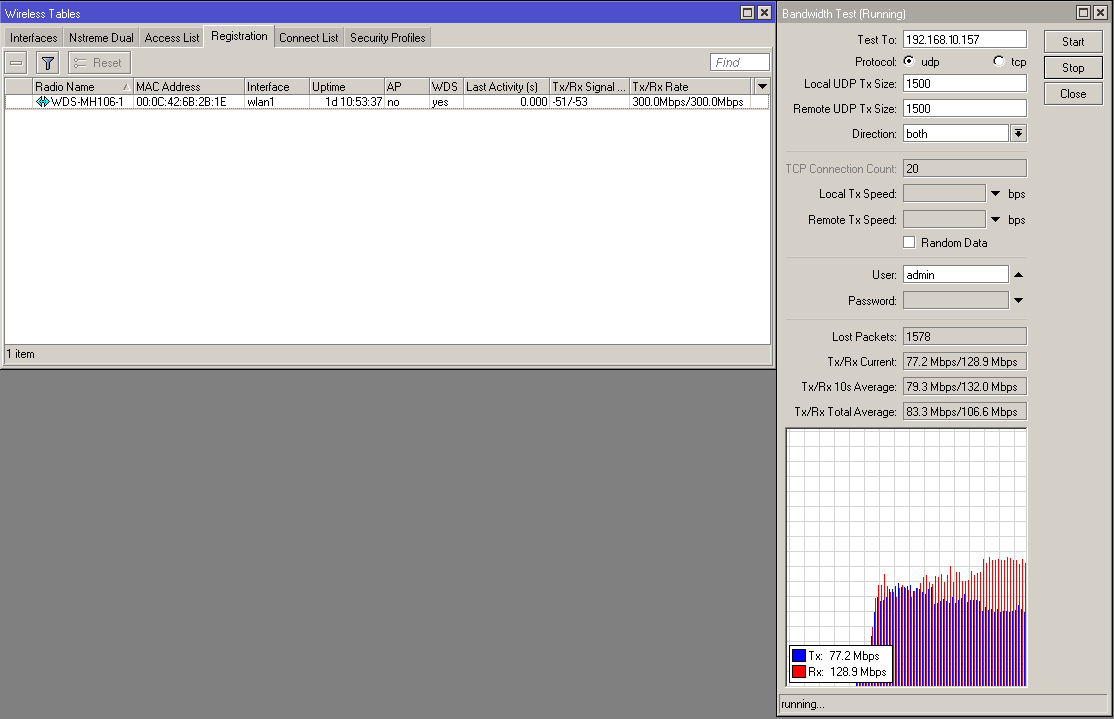
Task: Sort by WDS column header
Action: pyautogui.click(x=446, y=87)
